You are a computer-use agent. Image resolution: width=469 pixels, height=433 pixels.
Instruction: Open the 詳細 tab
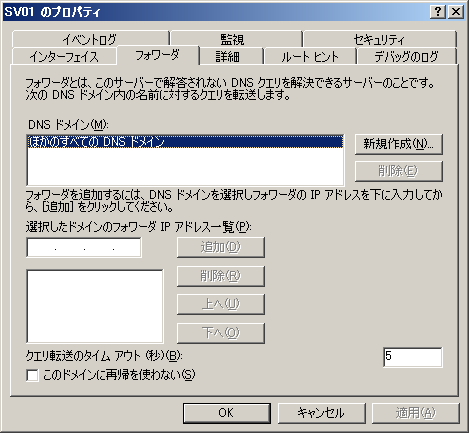228,56
